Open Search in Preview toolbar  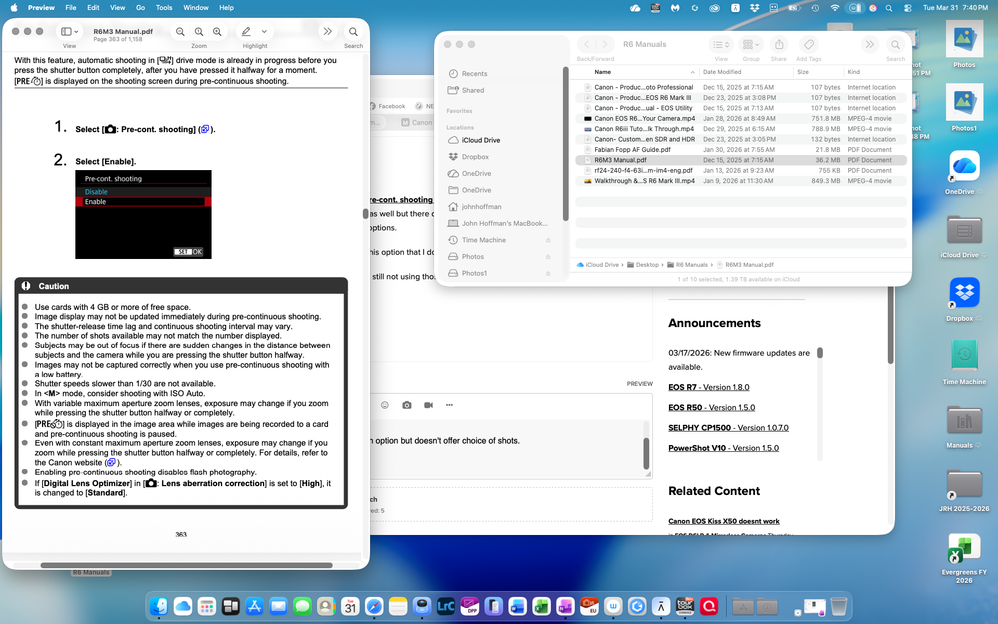pos(353,31)
